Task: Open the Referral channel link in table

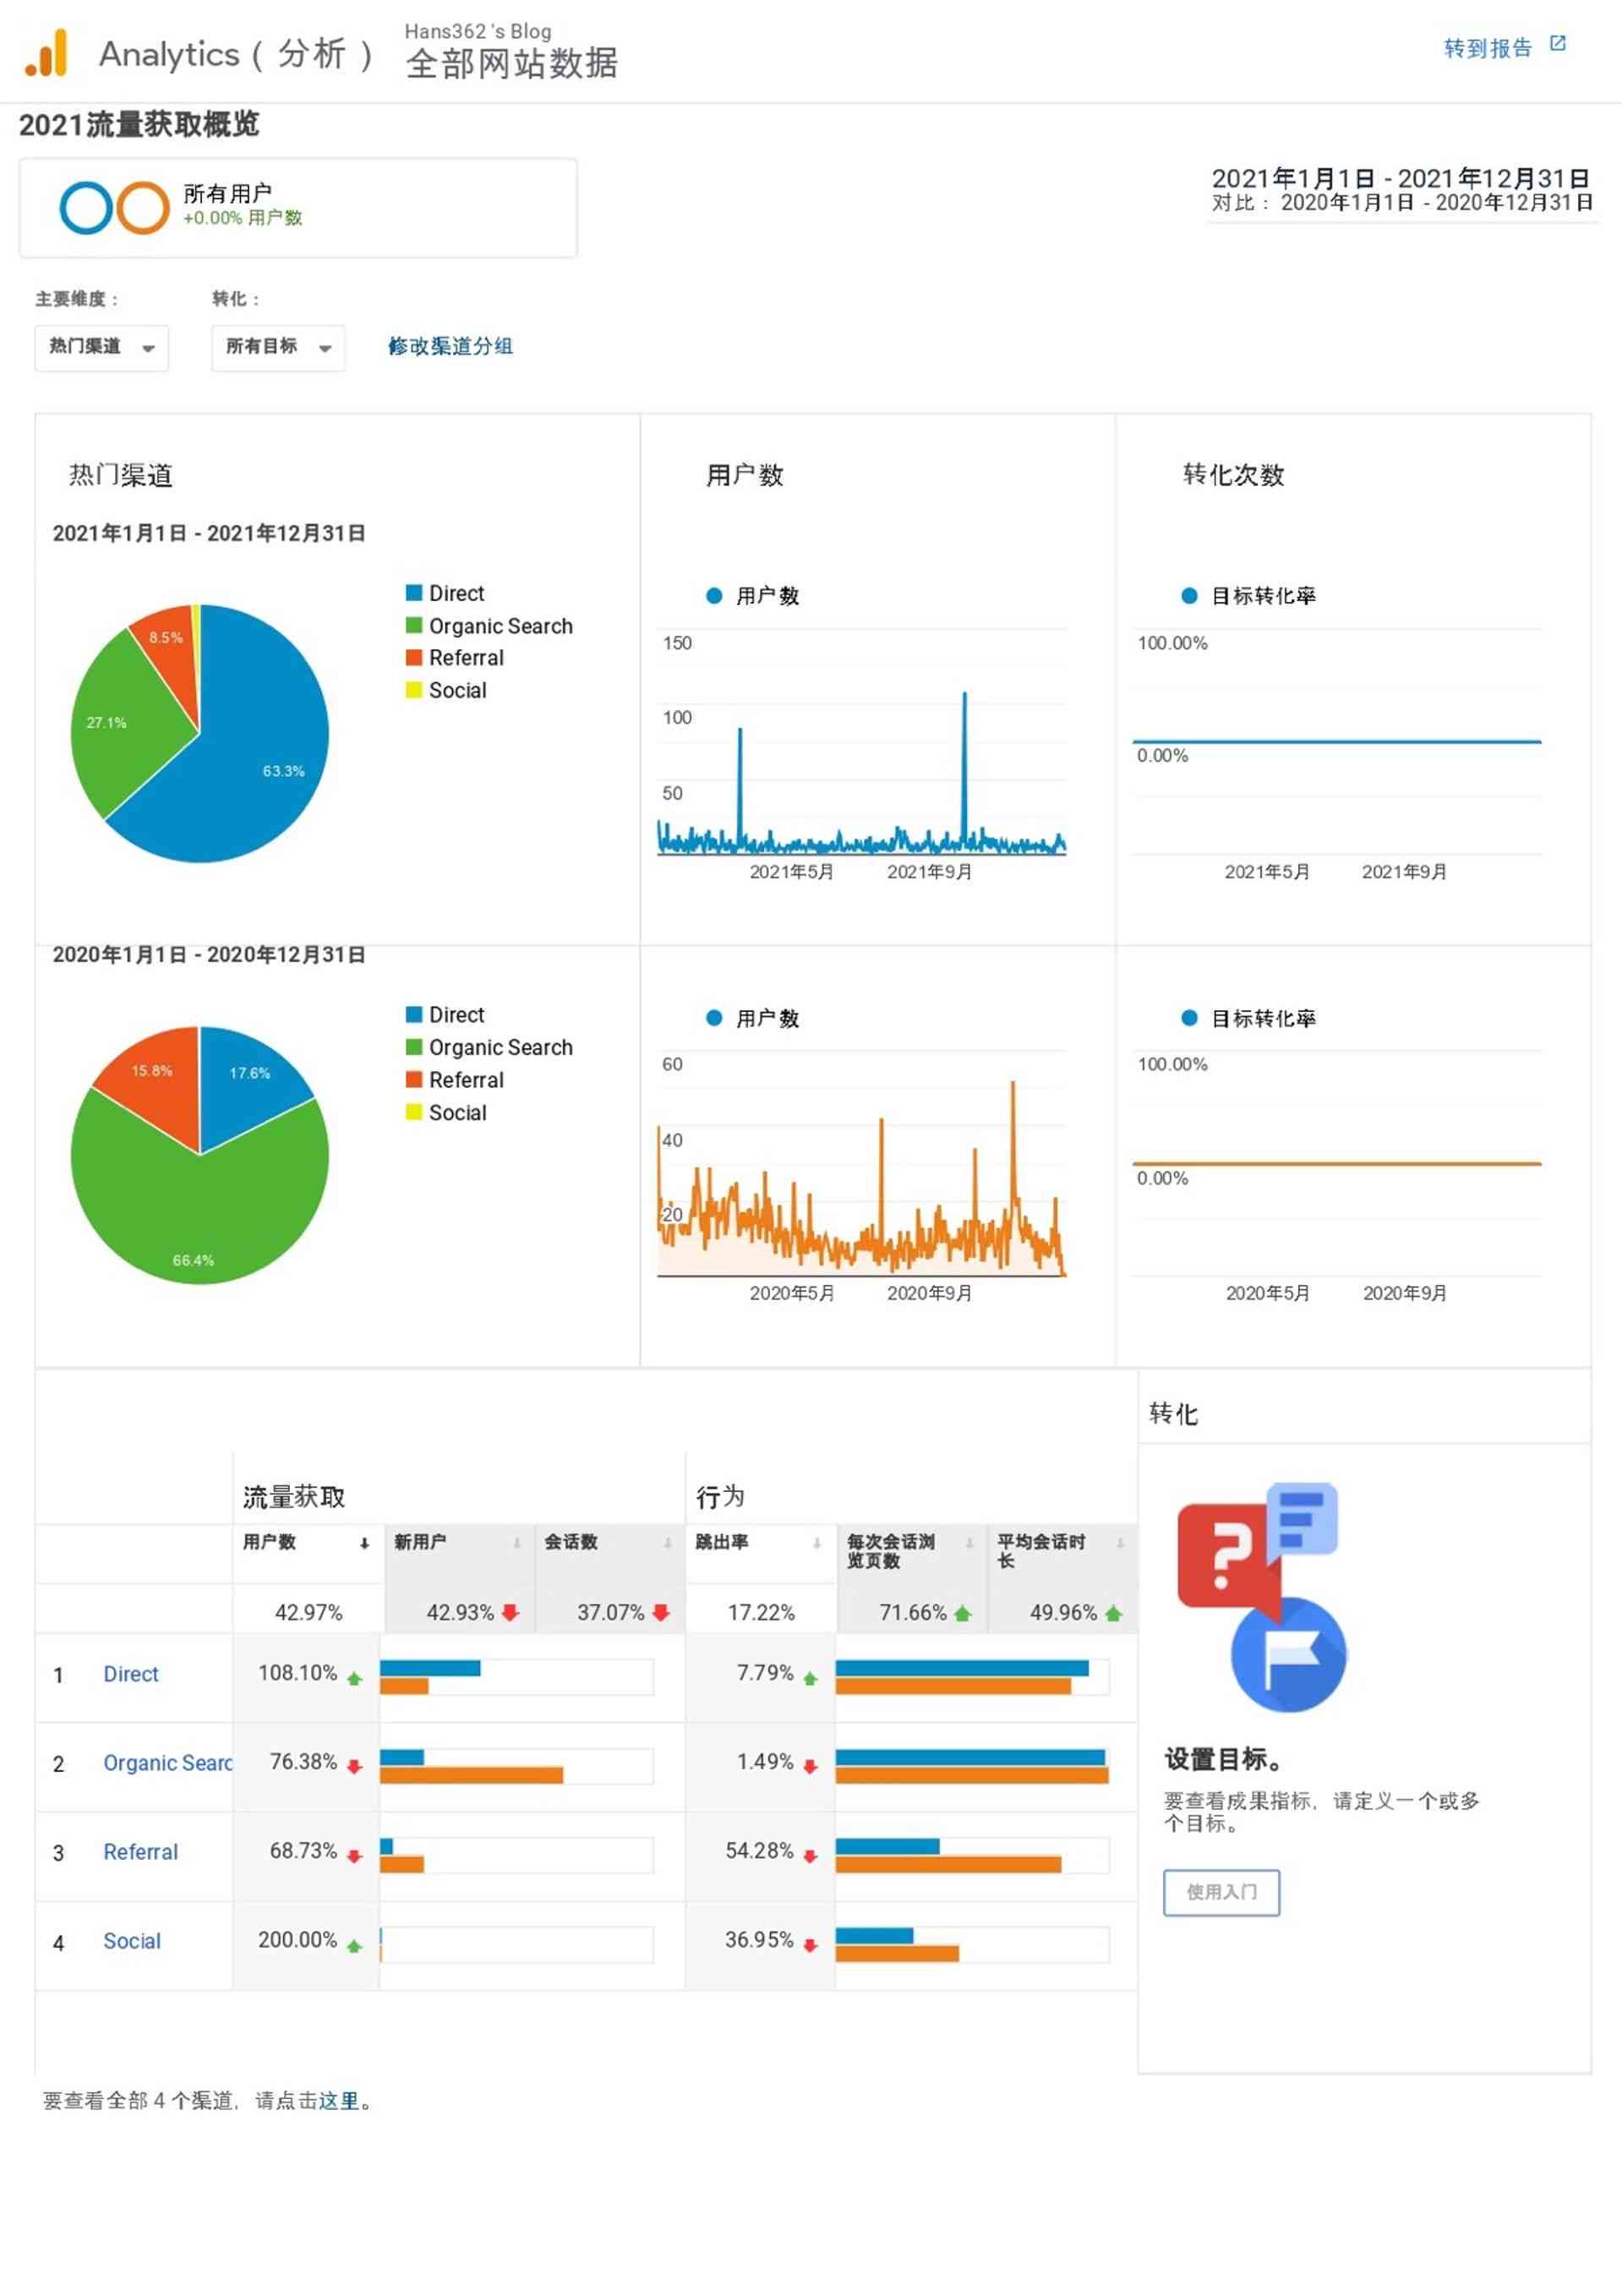Action: (x=141, y=1853)
